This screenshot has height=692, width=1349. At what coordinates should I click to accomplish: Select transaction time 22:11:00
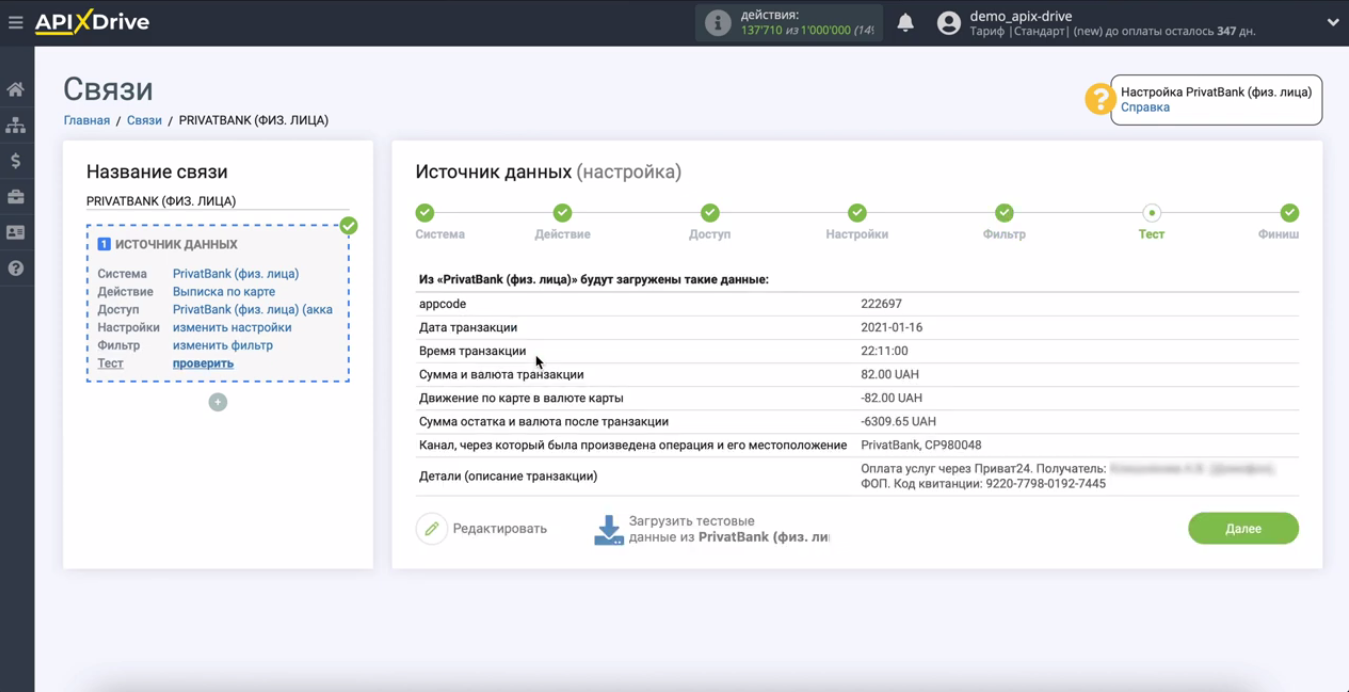(x=884, y=351)
